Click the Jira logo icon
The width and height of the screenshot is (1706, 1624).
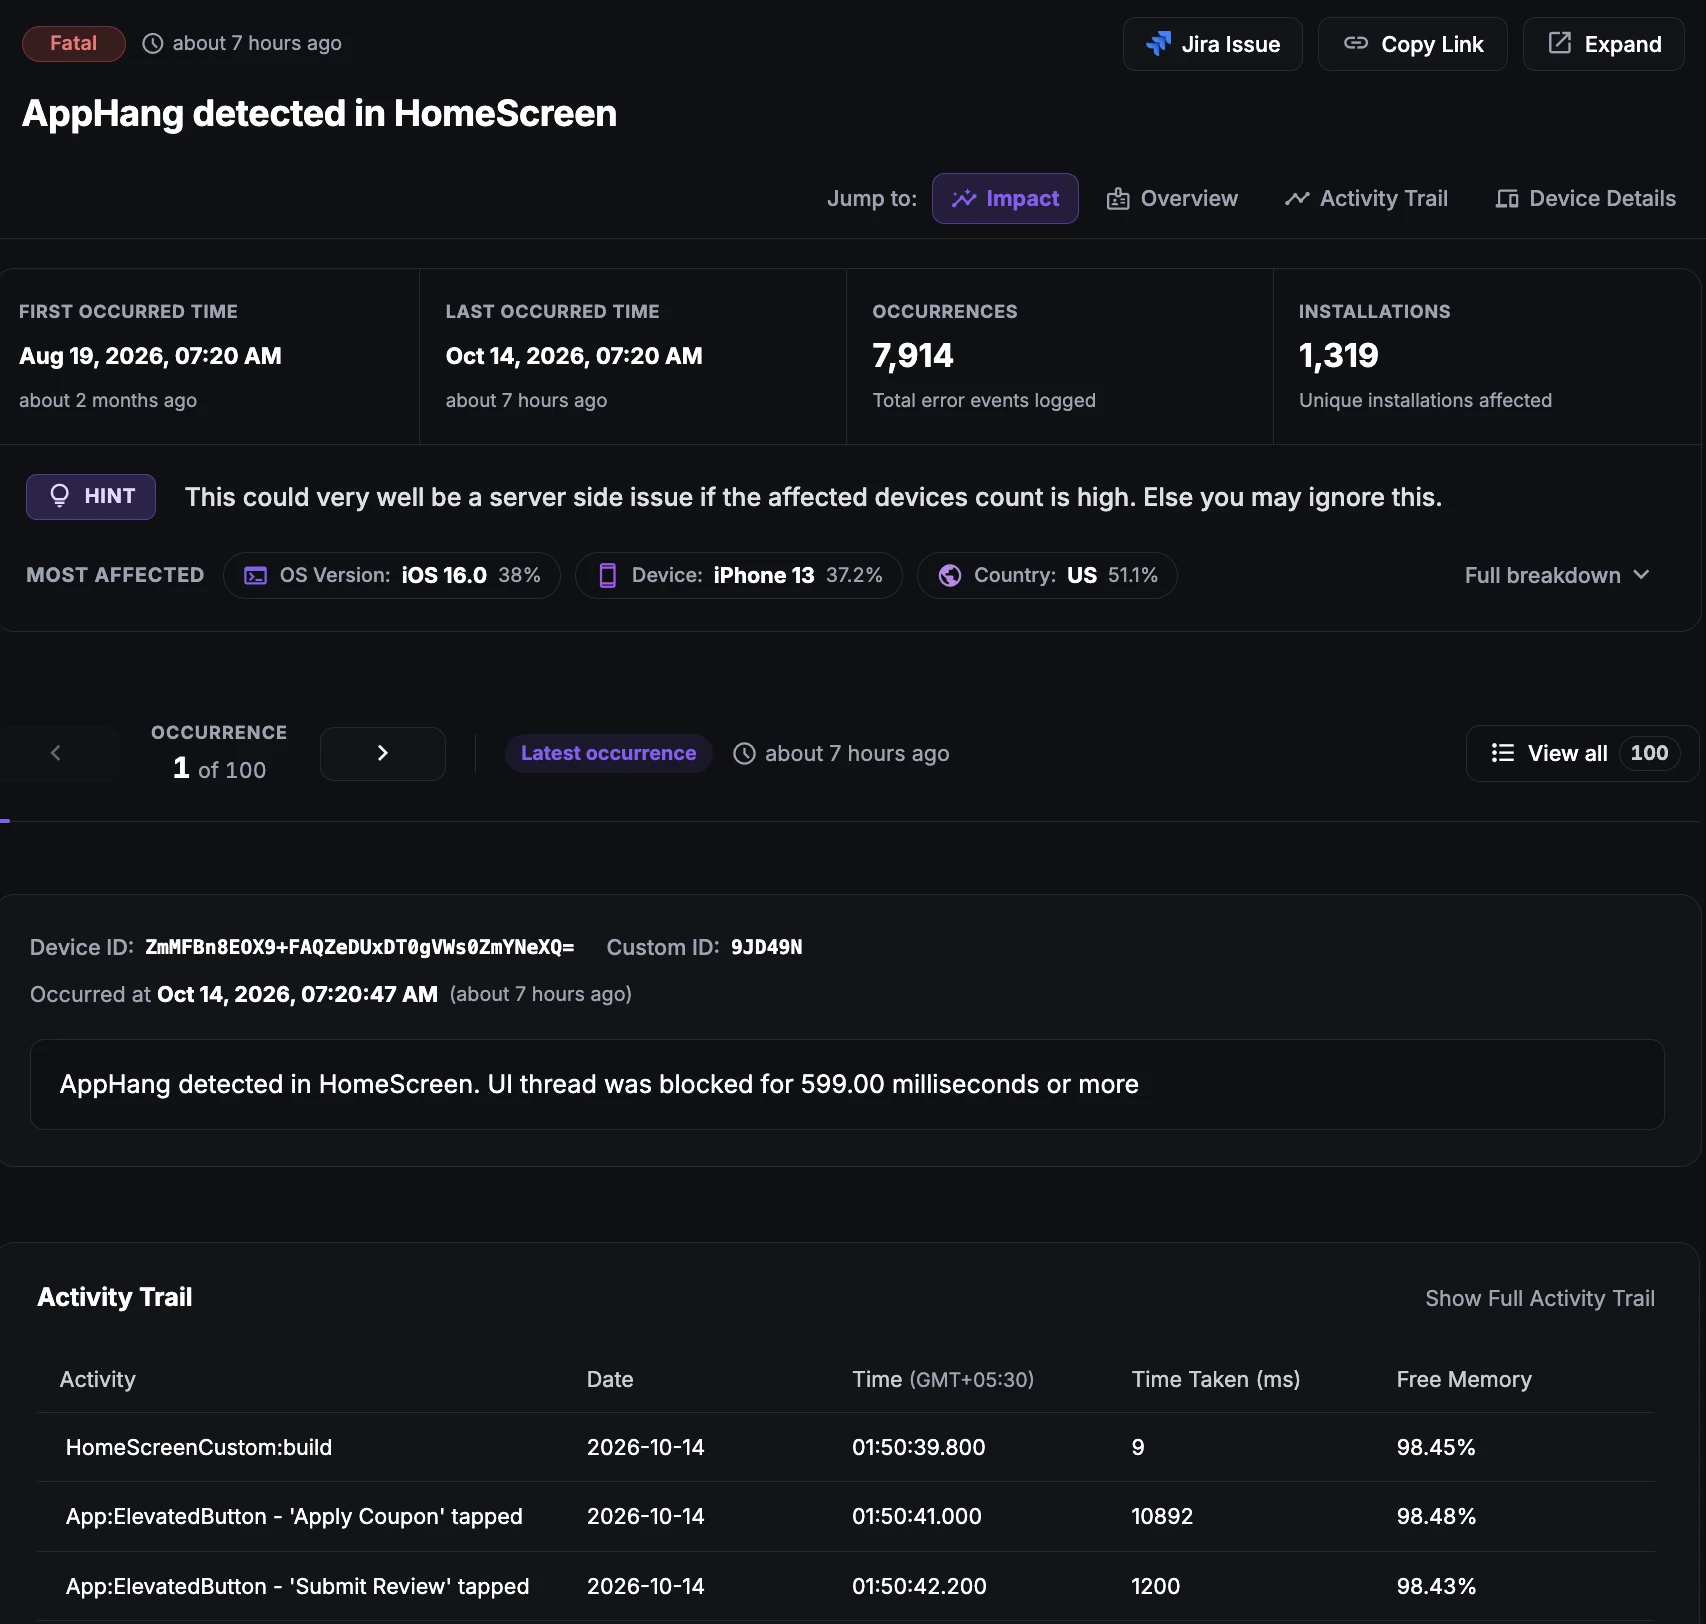pos(1158,43)
